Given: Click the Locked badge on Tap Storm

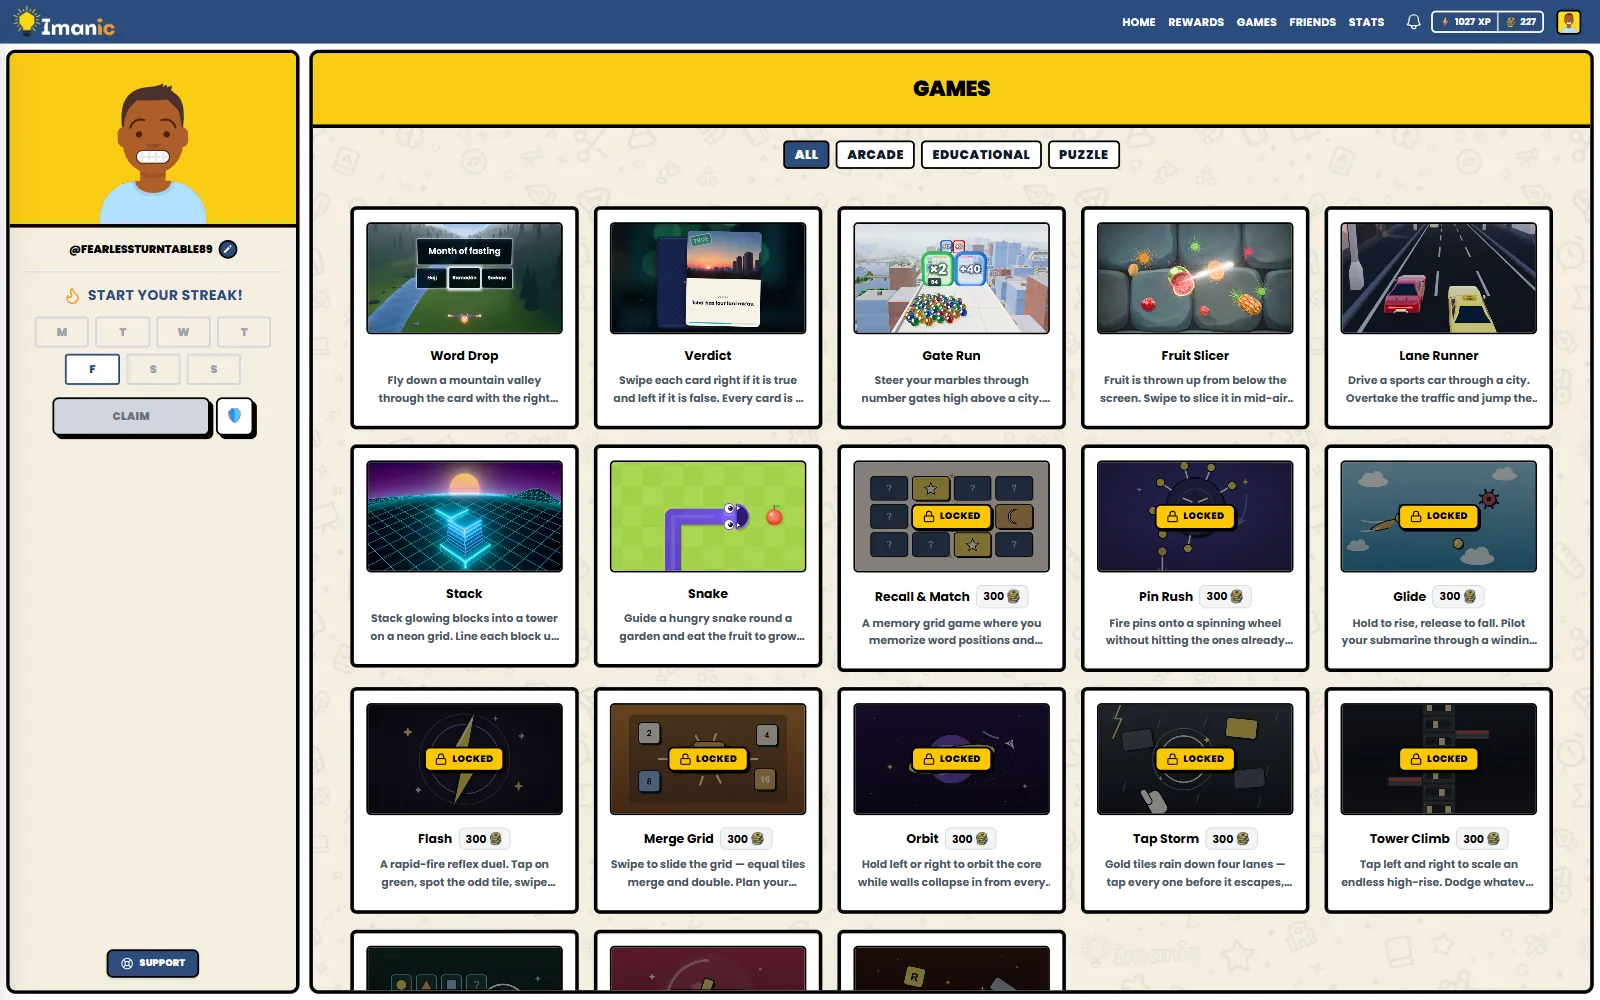Looking at the screenshot, I should click(1195, 759).
